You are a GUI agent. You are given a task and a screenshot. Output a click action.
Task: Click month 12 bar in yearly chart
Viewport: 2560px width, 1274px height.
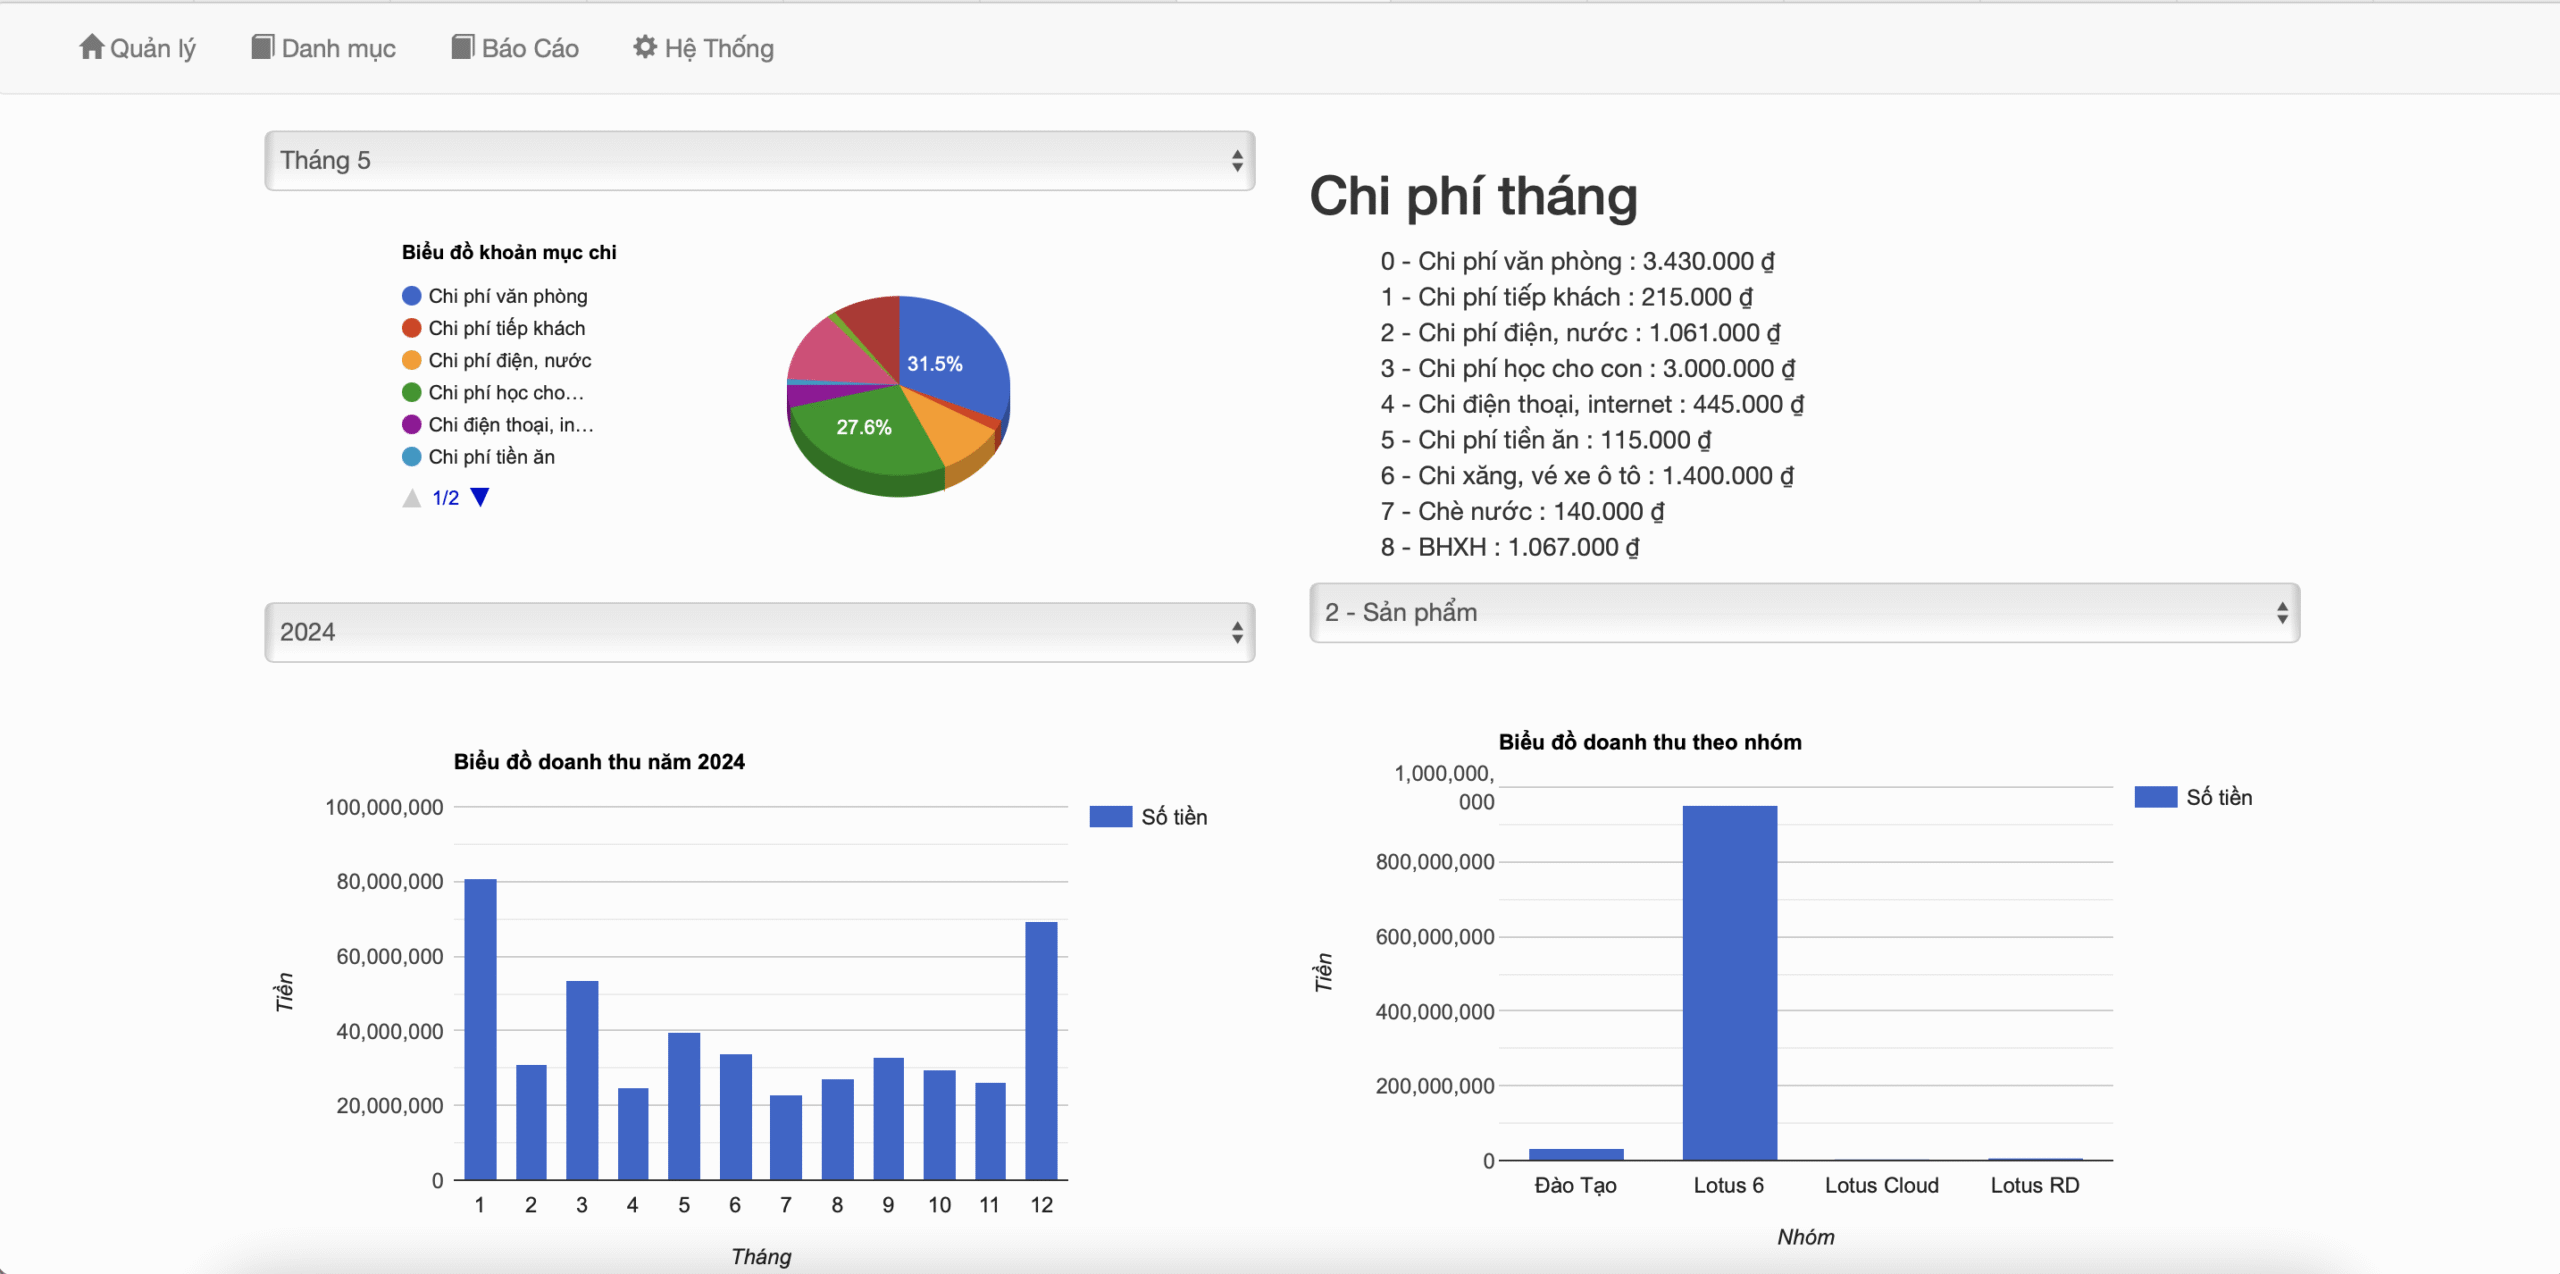pos(1041,1050)
